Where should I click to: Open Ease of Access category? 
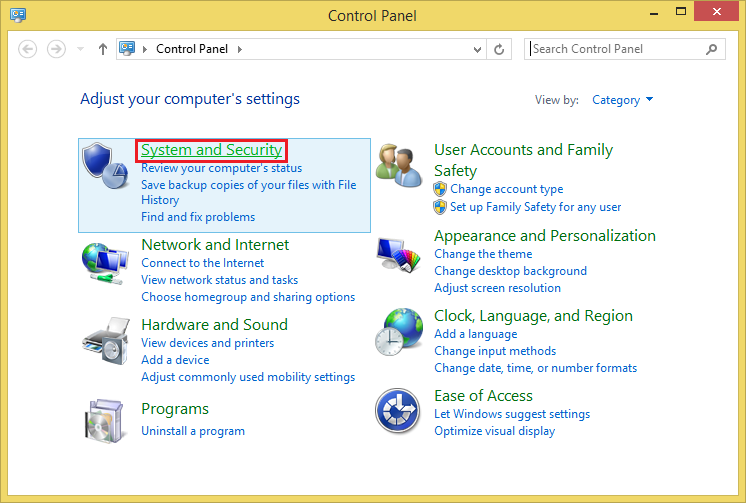[483, 396]
